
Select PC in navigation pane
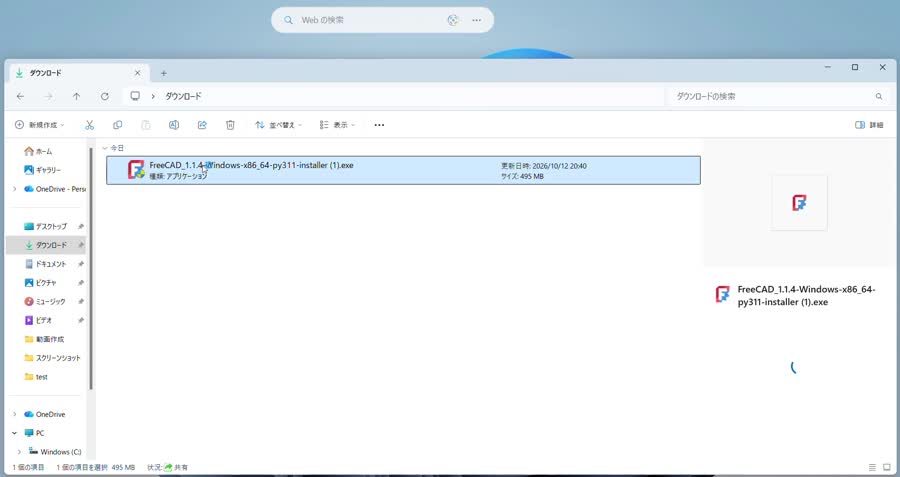(x=34, y=433)
